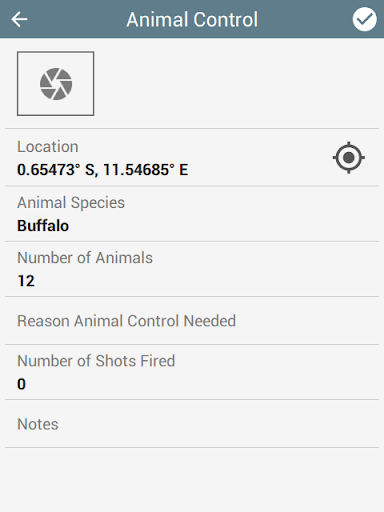384x512 pixels.
Task: Click blank space right of camera box
Action: tap(237, 84)
